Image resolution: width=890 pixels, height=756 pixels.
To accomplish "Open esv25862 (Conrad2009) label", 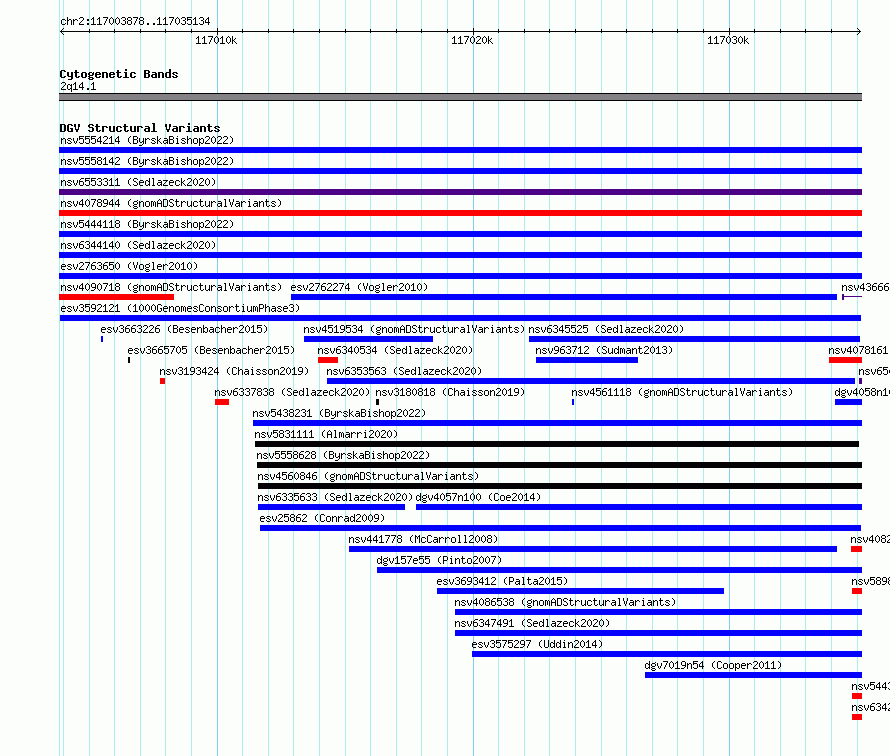I will tap(322, 518).
